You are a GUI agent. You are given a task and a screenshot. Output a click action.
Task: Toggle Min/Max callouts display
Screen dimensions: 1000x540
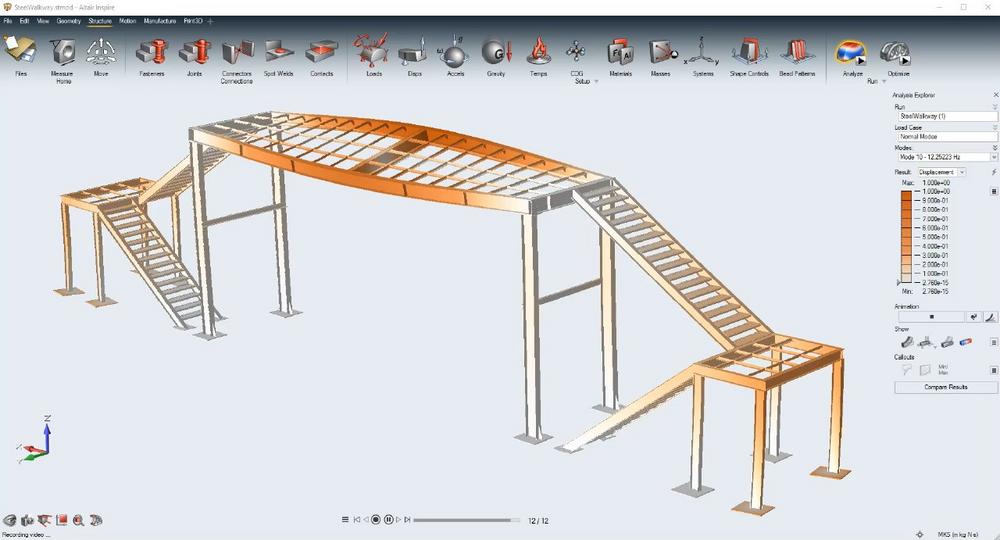point(943,369)
